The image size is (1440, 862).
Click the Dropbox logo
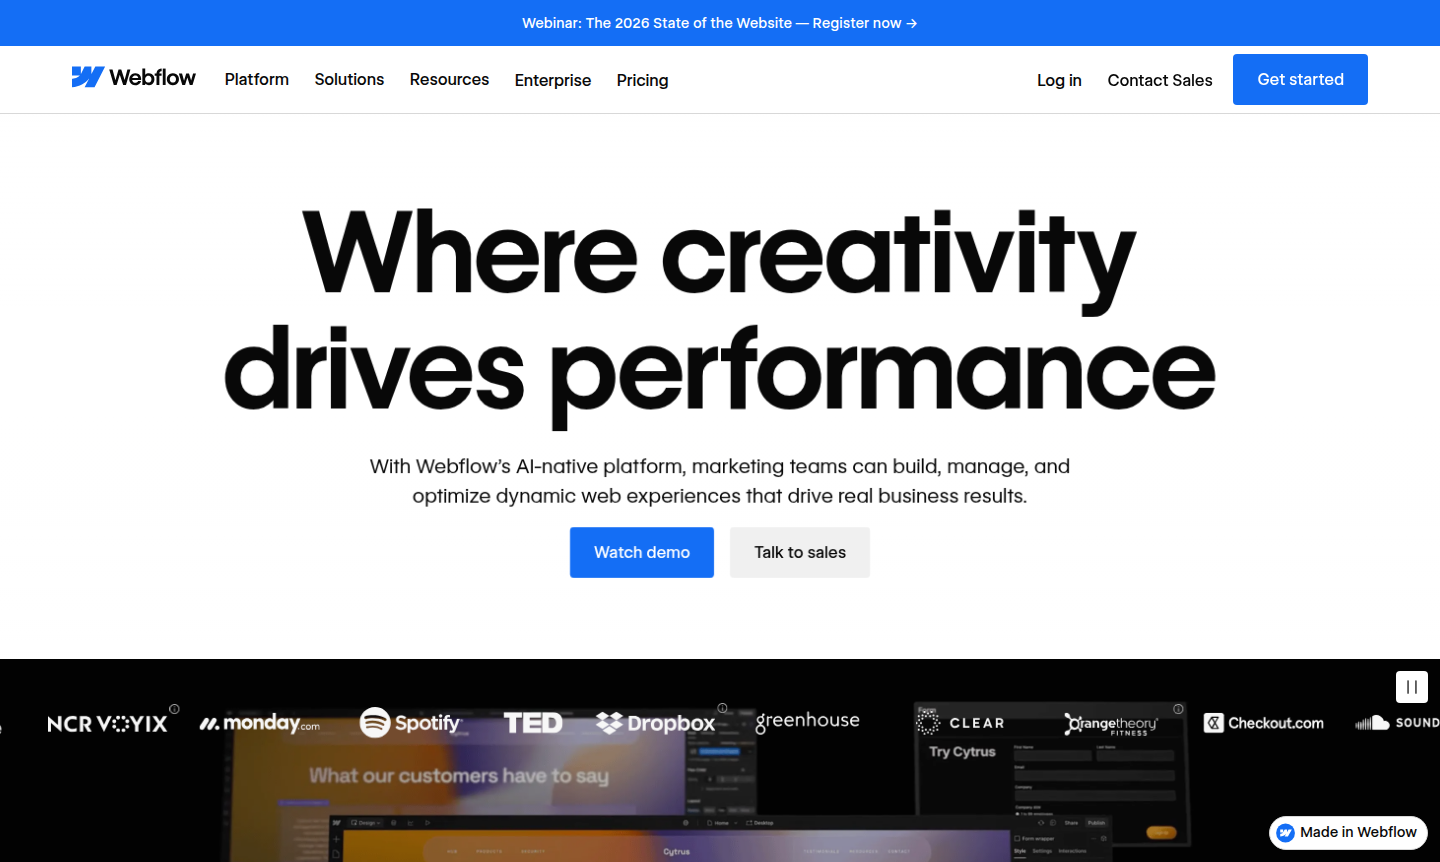tap(656, 723)
